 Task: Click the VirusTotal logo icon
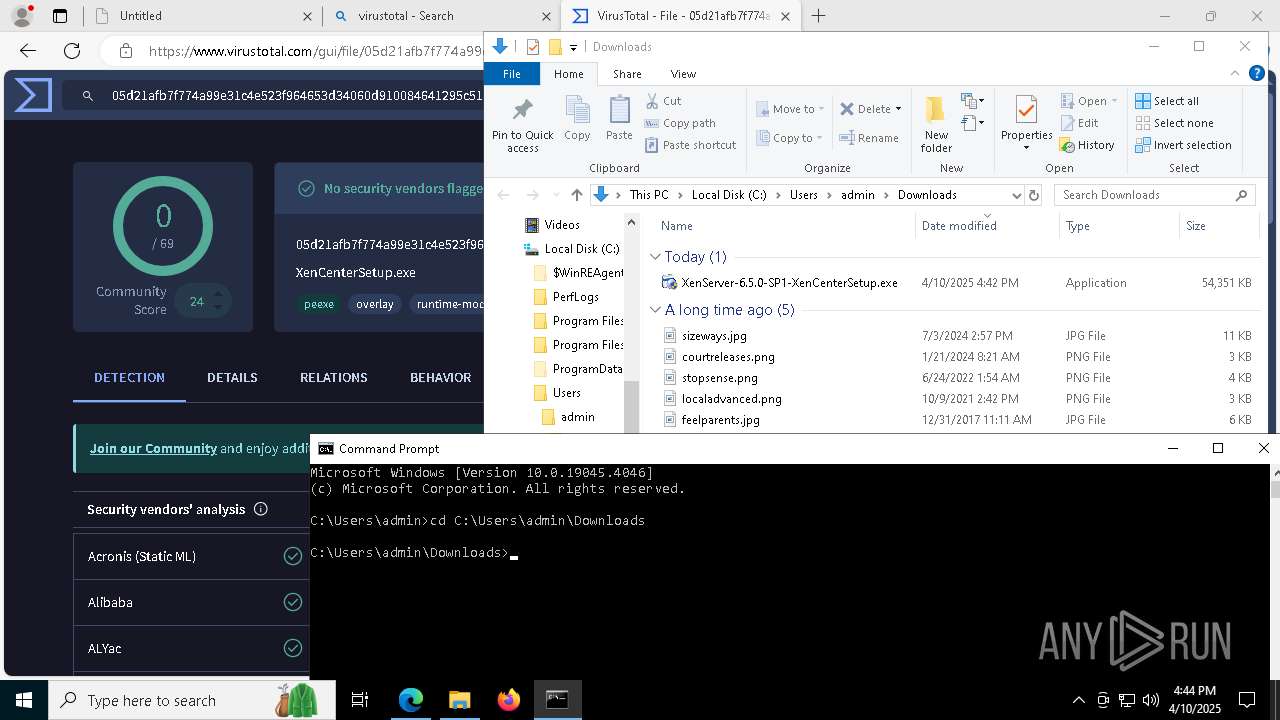33,95
